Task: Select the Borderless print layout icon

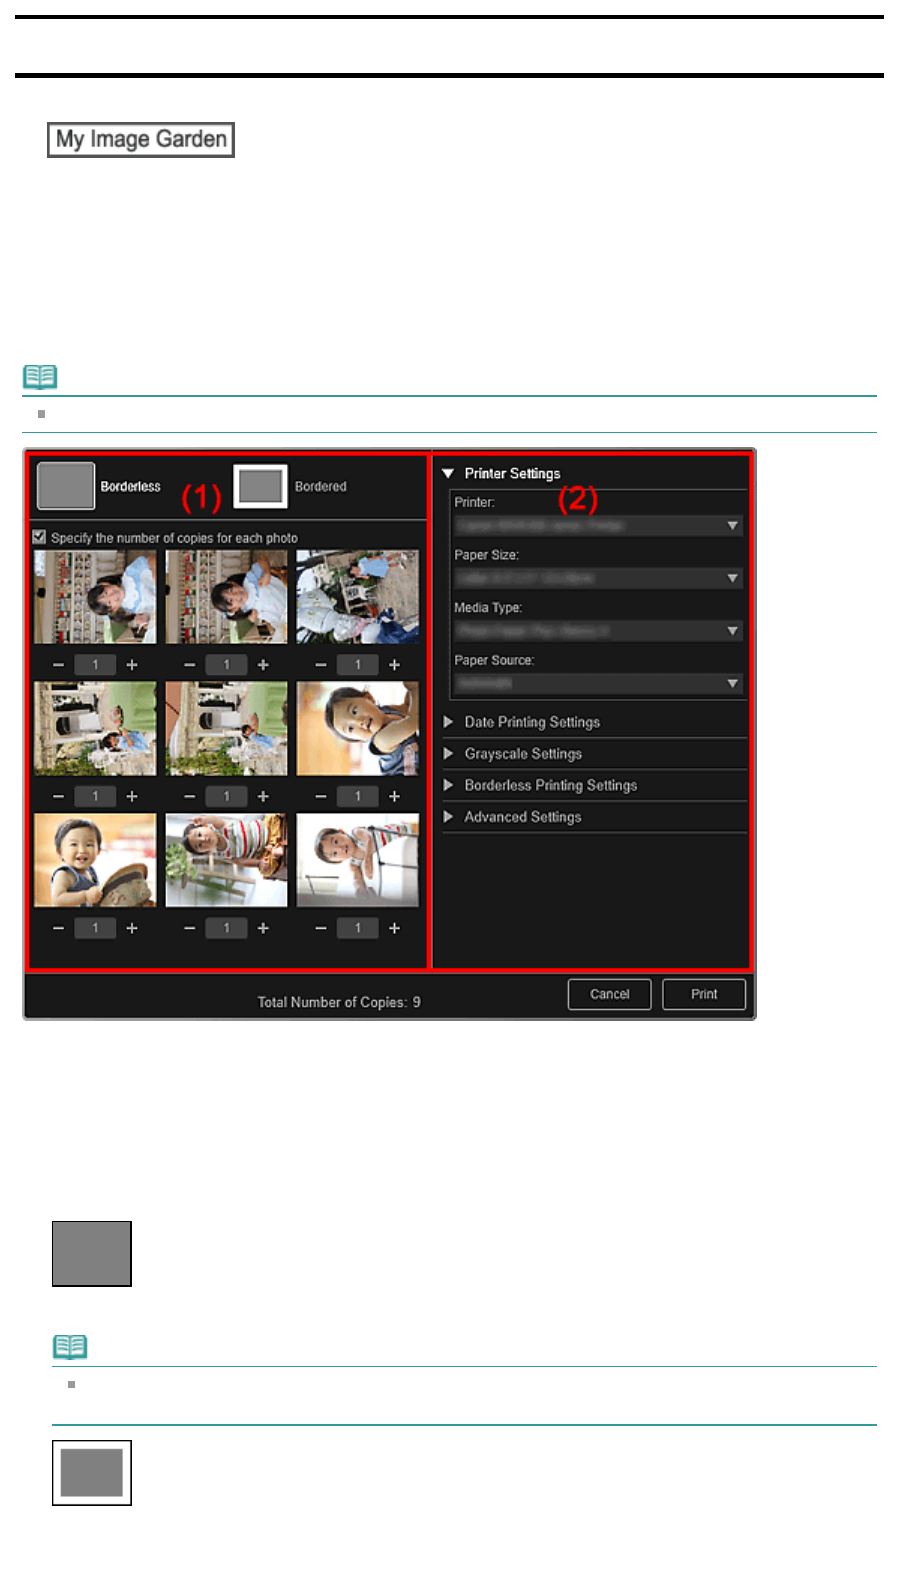Action: 66,486
